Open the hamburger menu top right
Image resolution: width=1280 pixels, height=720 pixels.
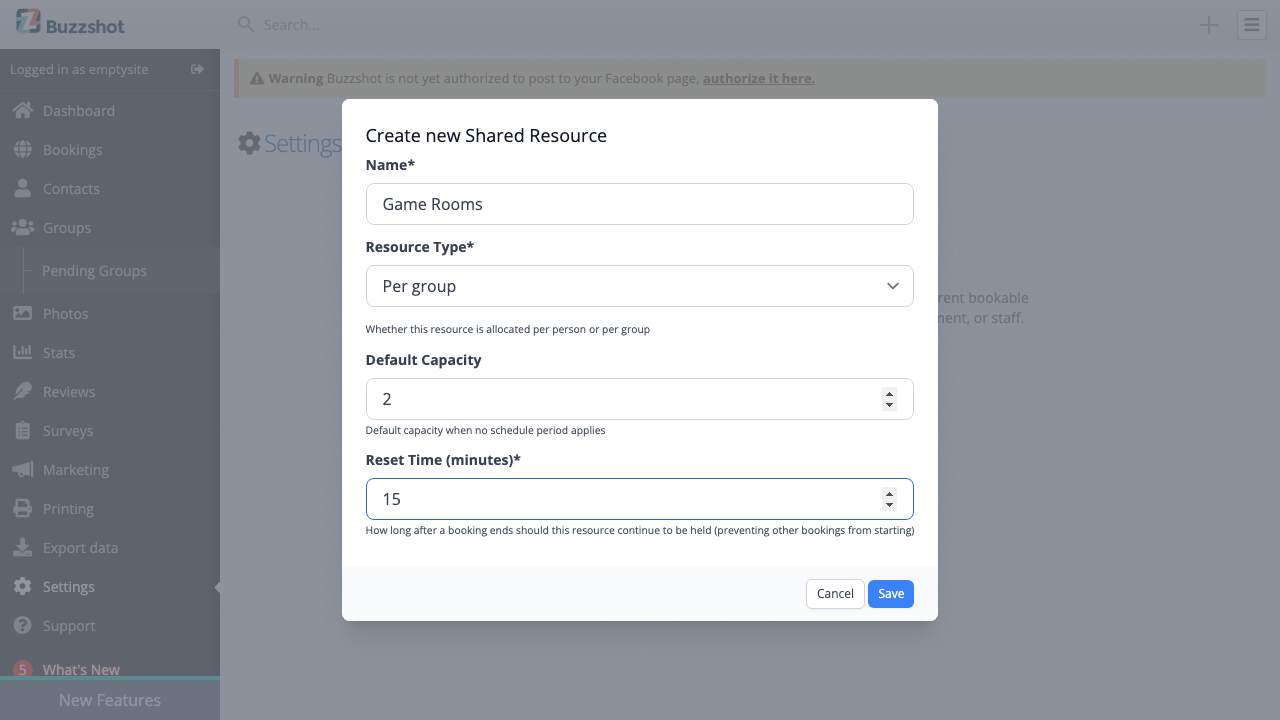(1251, 25)
